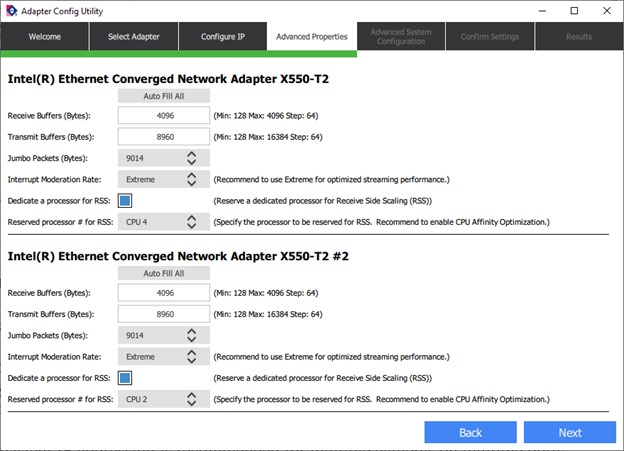The image size is (624, 451).
Task: Click the adapter #2 'Transmit Buffers (Bytes):' label
Action: [x=51, y=314]
